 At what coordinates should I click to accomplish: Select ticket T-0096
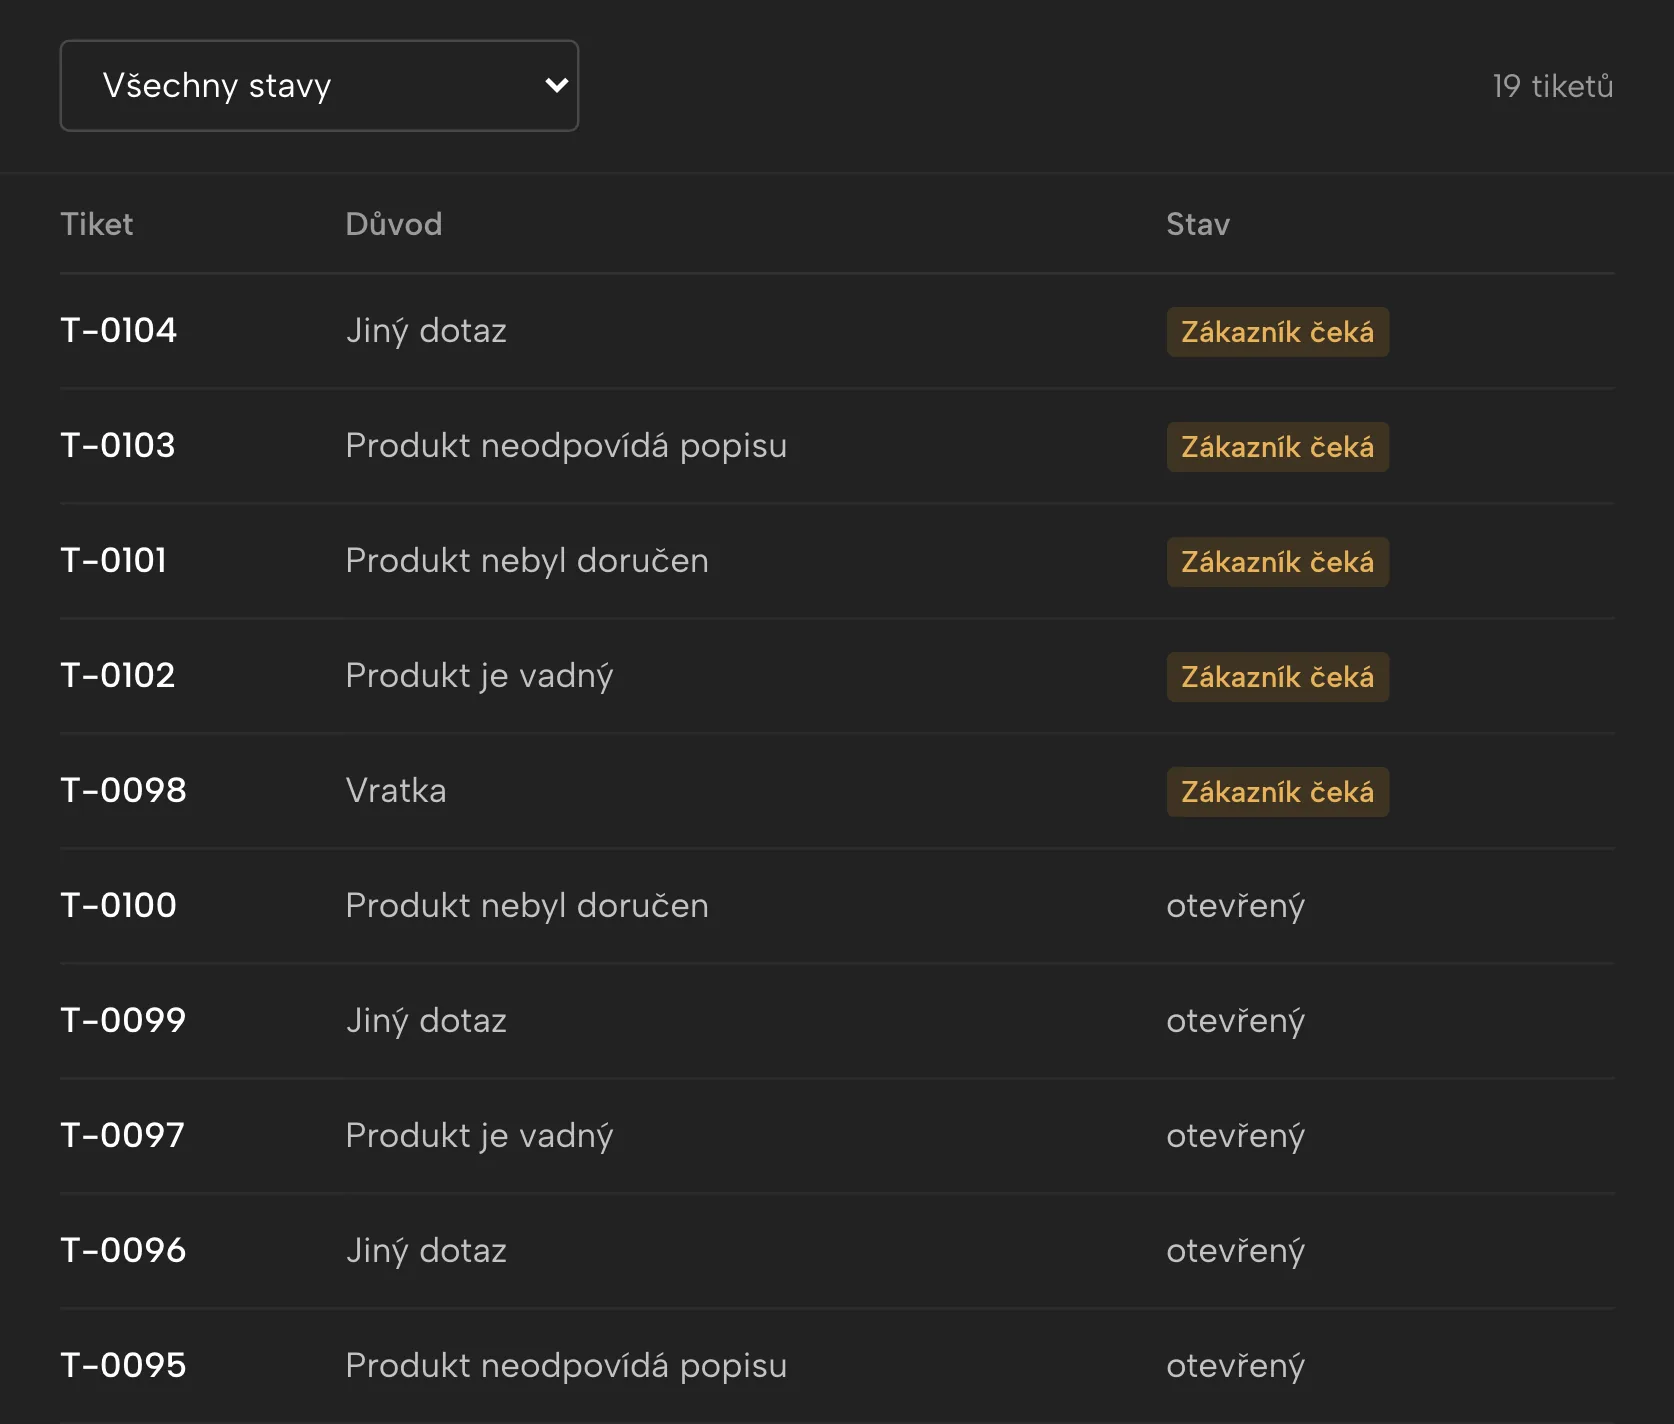click(123, 1251)
